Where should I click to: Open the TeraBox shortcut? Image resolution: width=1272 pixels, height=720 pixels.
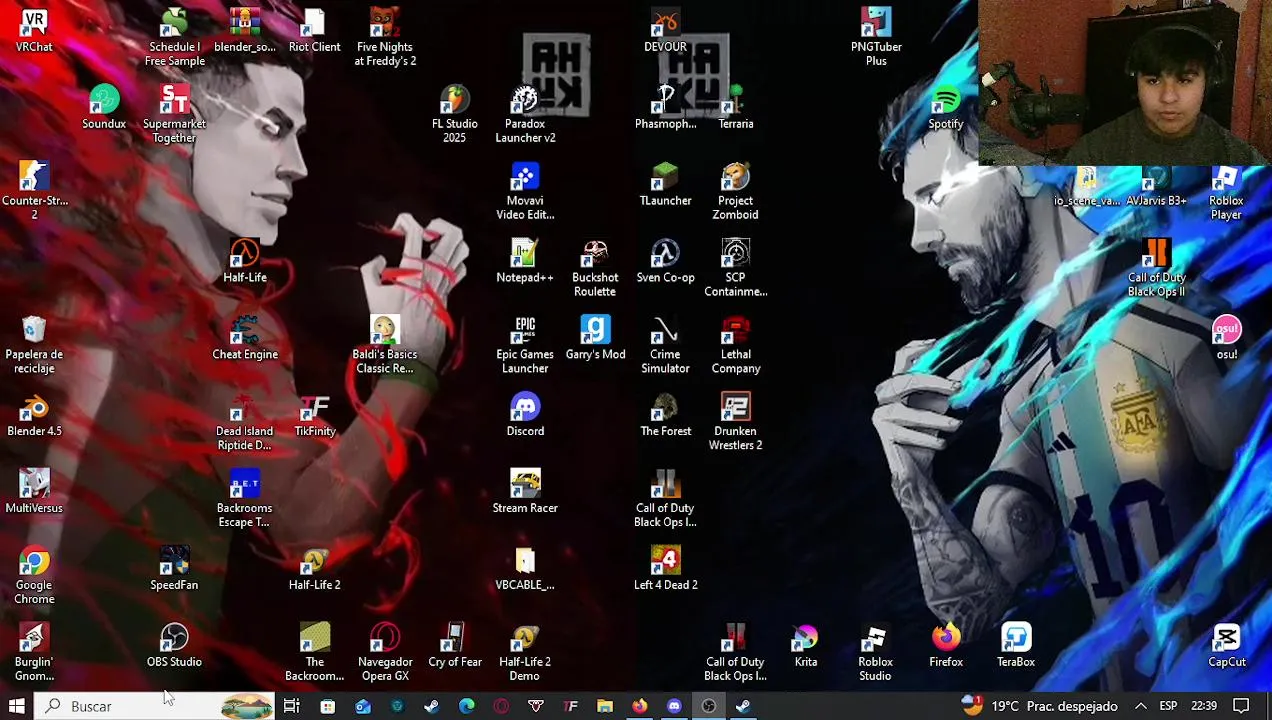[1016, 647]
